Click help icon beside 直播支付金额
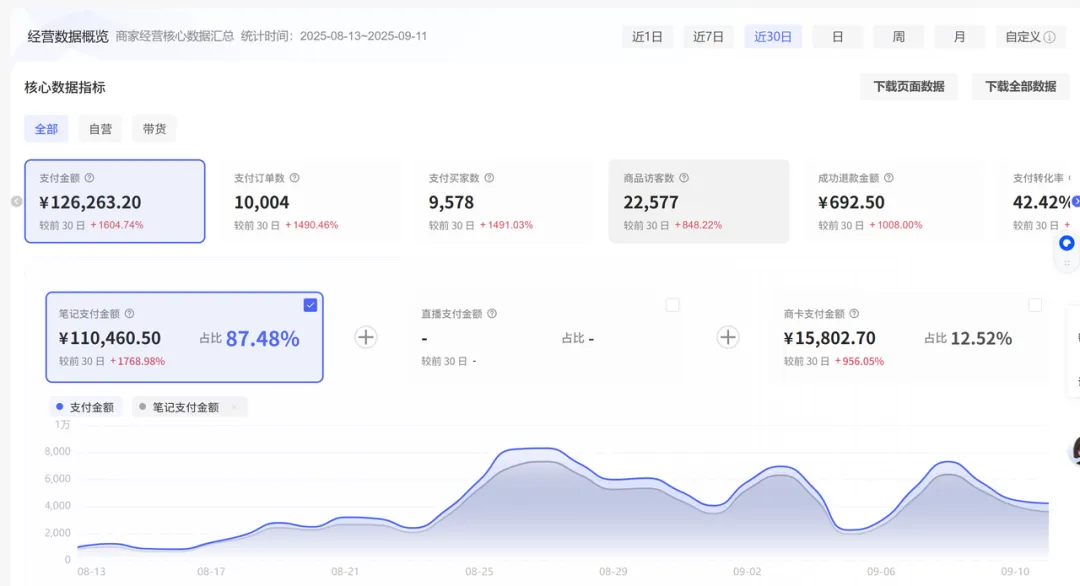 [492, 314]
